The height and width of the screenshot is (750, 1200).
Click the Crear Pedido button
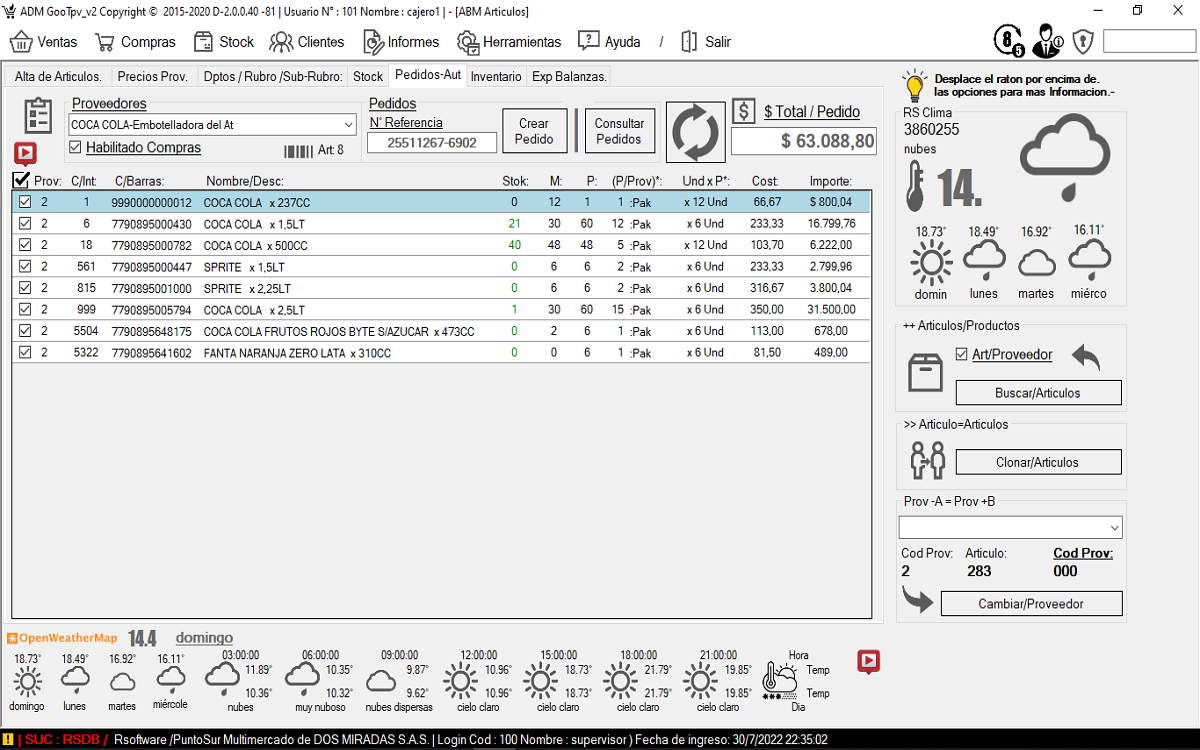coord(534,132)
